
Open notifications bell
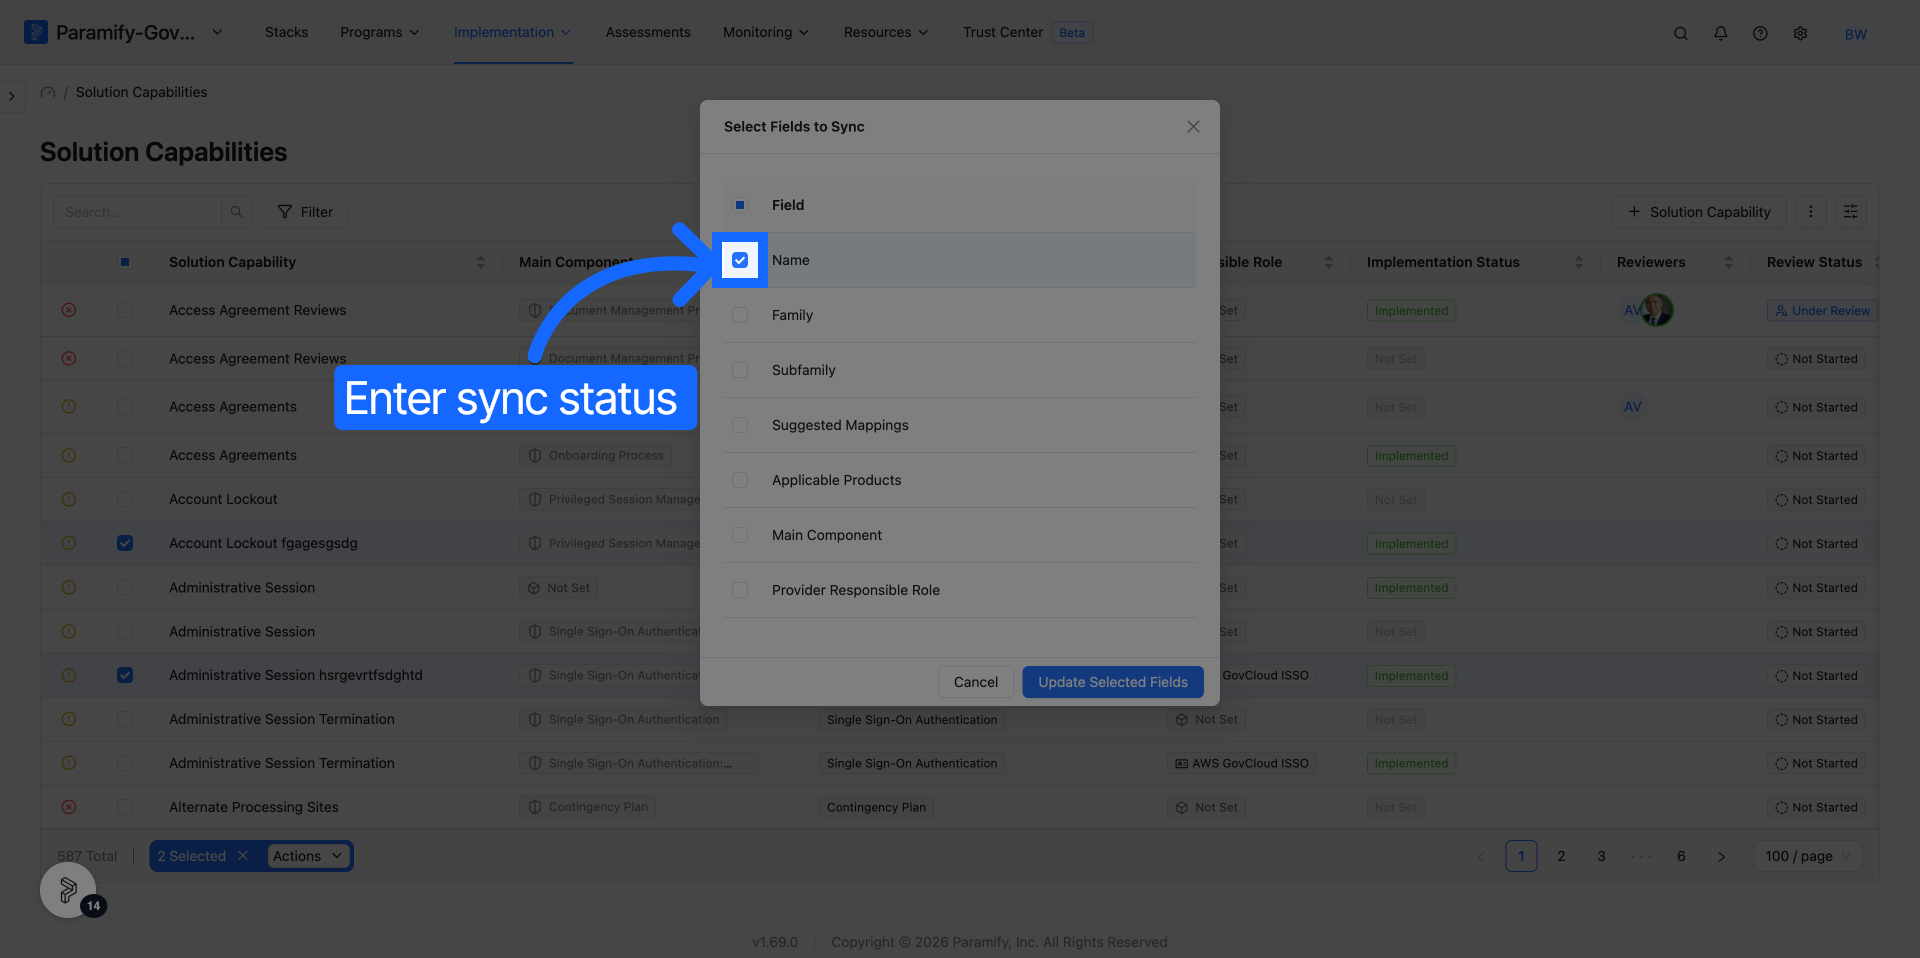(1721, 33)
